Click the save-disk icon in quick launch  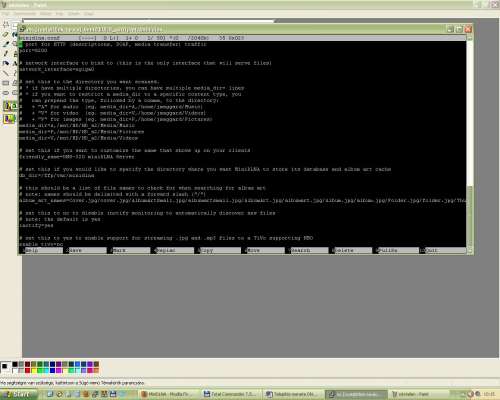113,394
